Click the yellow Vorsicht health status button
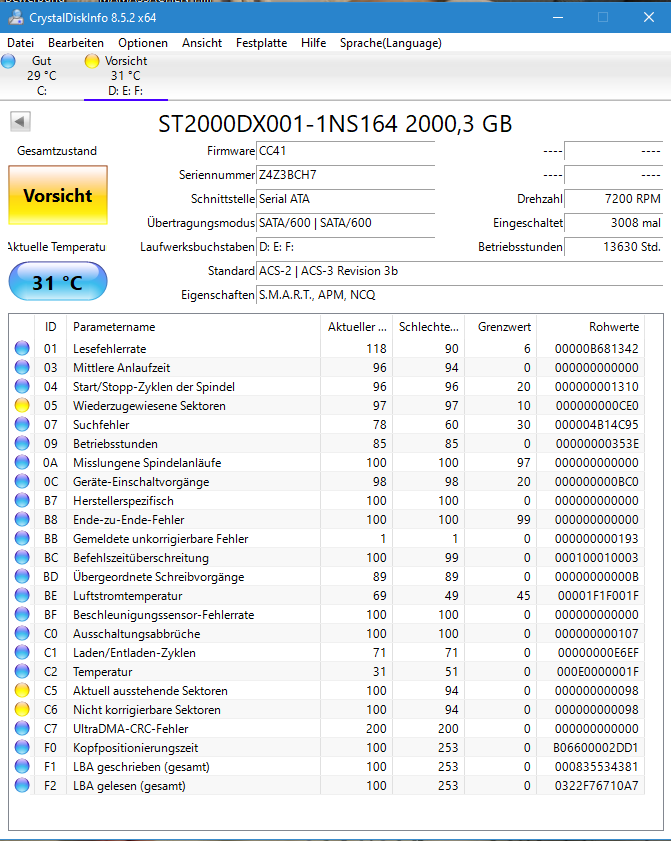 point(58,195)
